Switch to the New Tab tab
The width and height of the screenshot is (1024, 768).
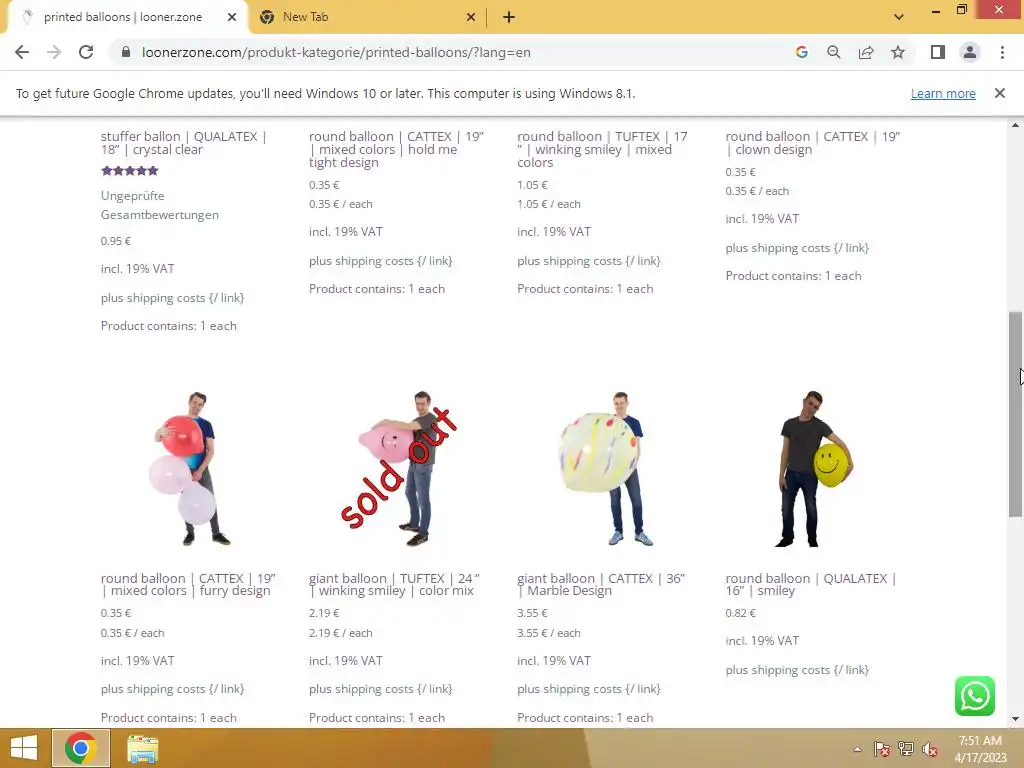pos(366,17)
